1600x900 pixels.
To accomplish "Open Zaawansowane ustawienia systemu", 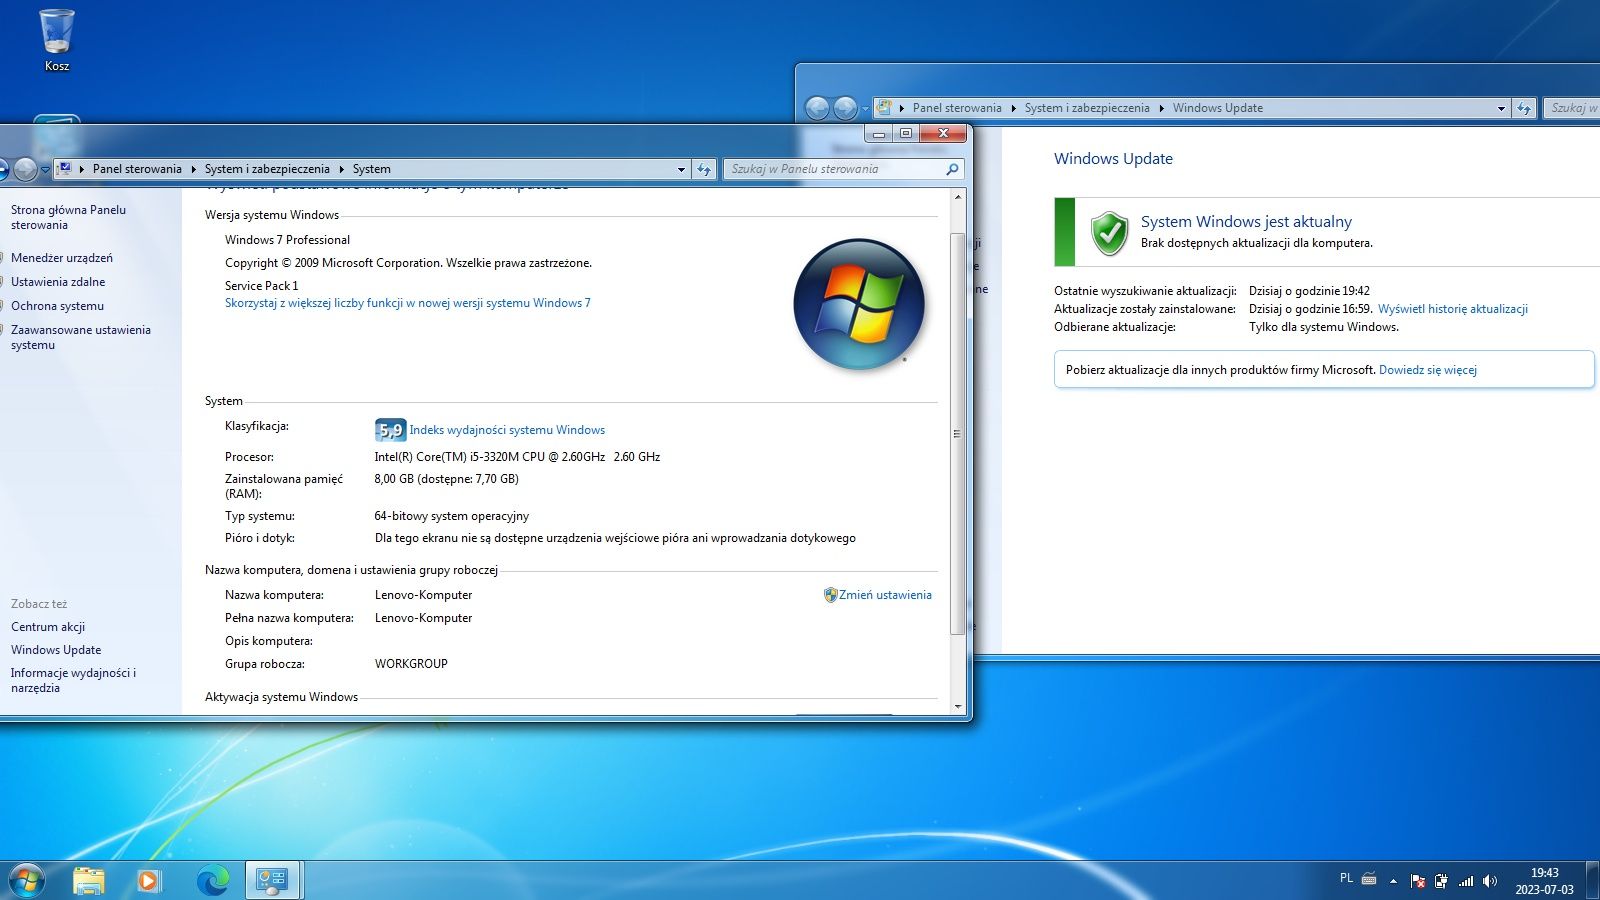I will tap(81, 337).
